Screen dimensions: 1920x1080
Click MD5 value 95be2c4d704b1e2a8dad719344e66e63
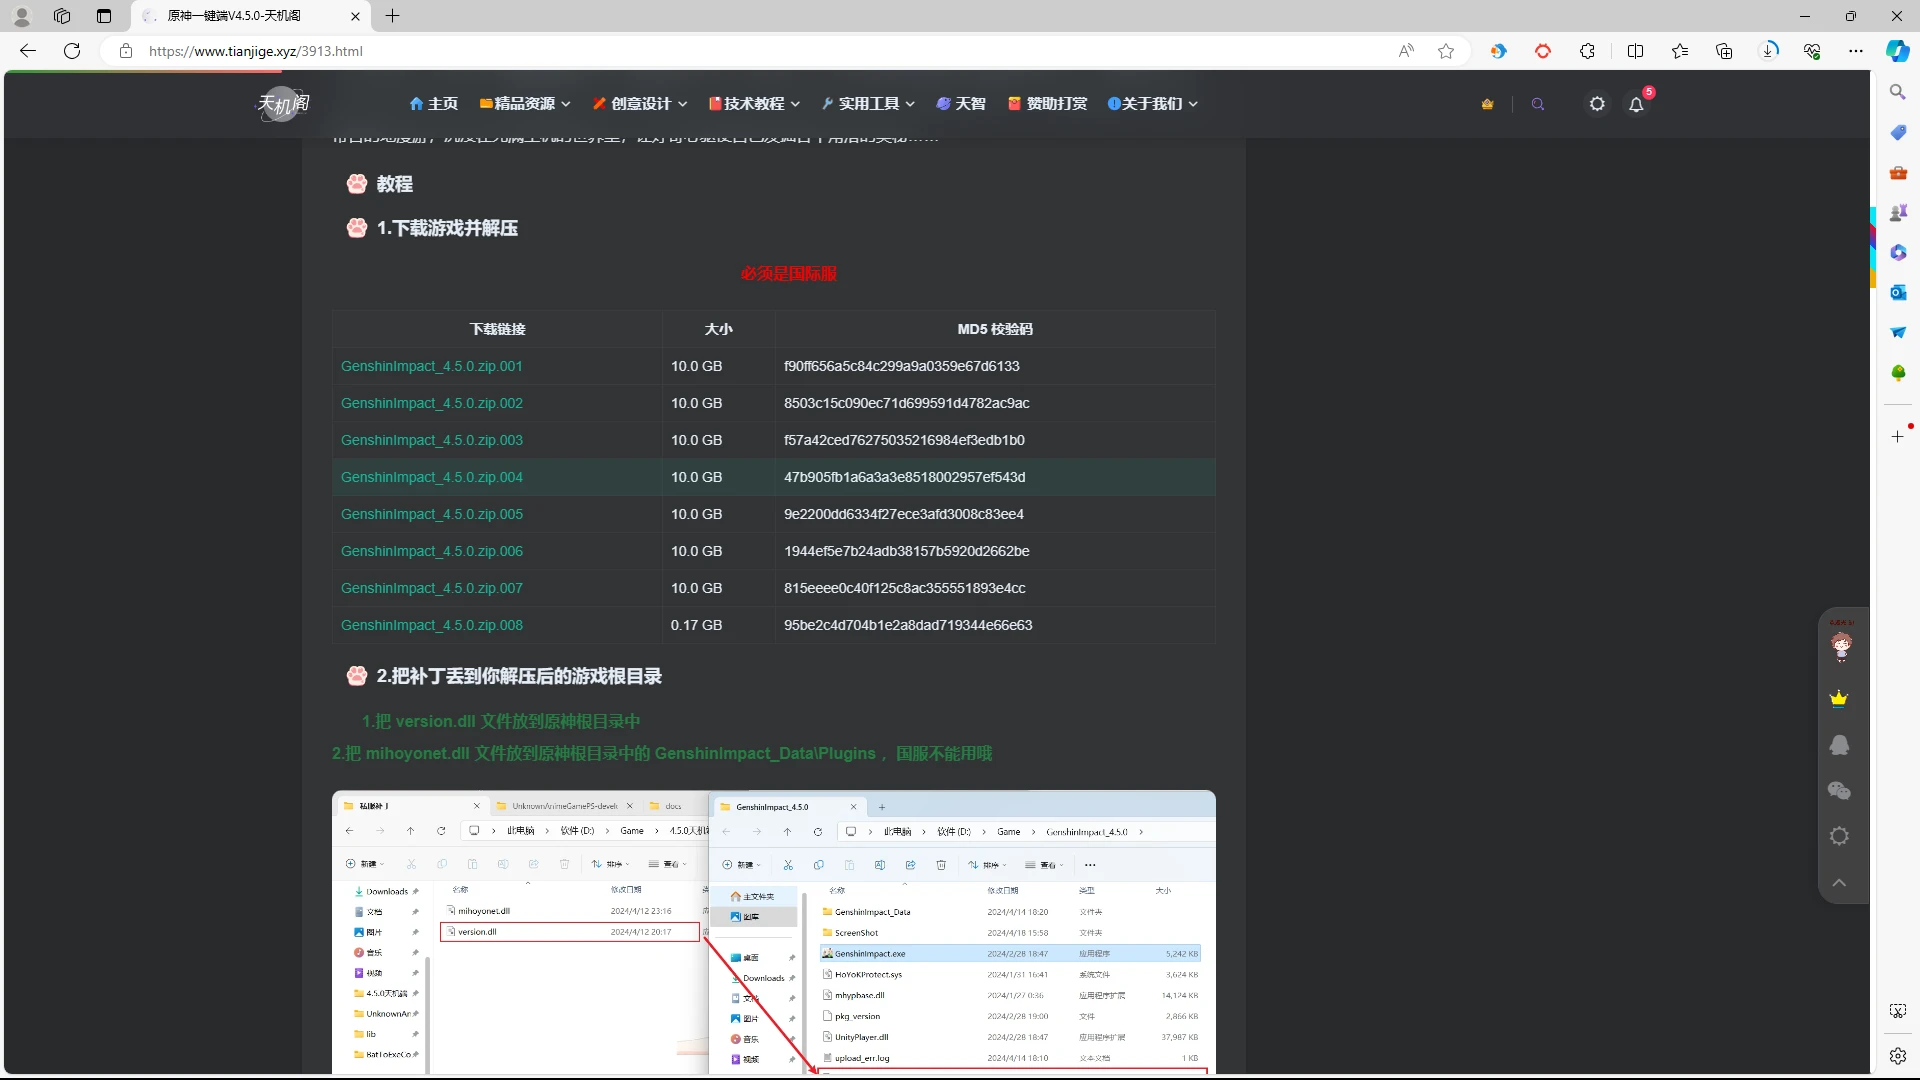pos(908,625)
